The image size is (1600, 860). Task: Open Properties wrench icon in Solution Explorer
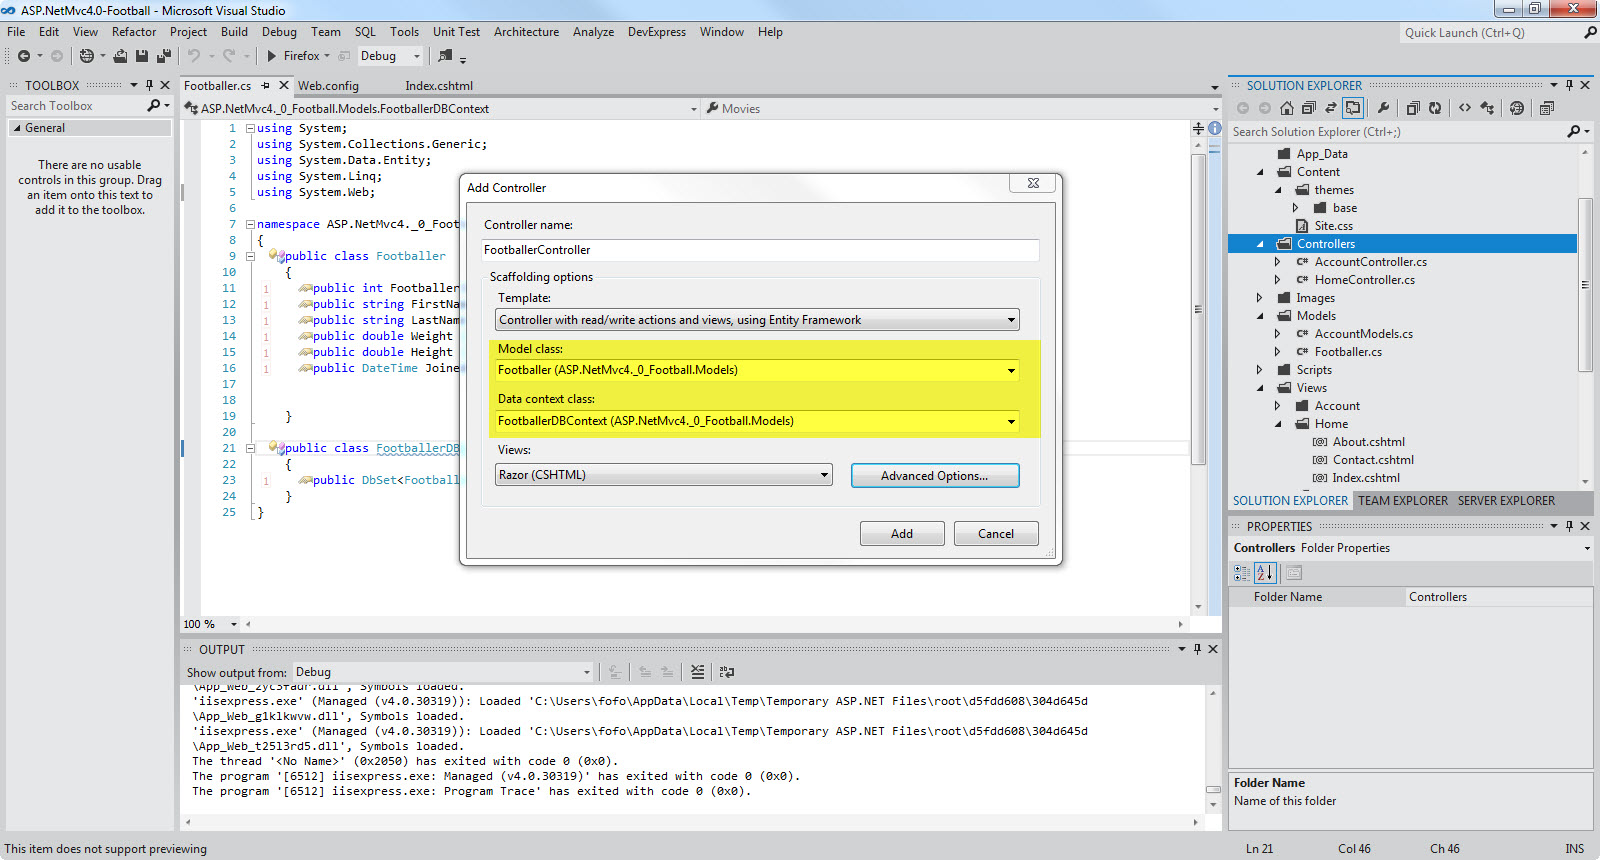pos(1383,108)
